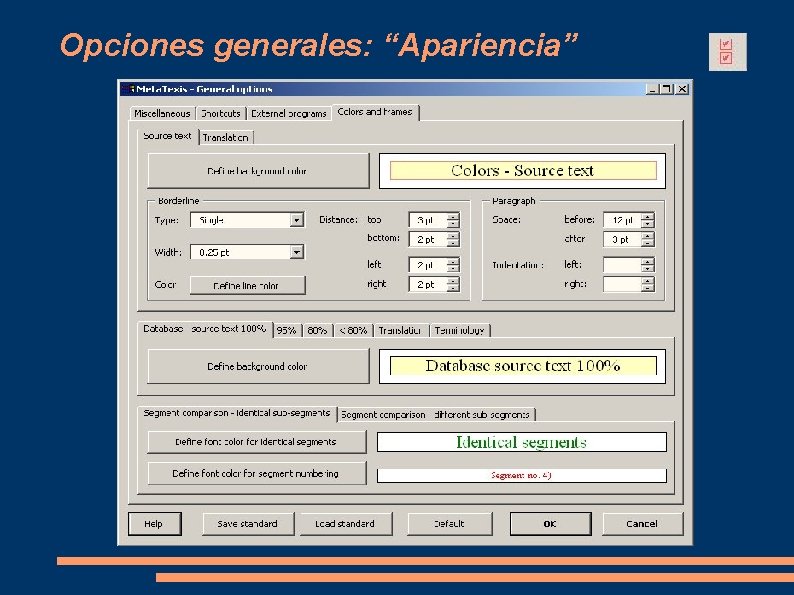
Task: Minimize the MetaTexis General options window
Action: click(x=652, y=89)
